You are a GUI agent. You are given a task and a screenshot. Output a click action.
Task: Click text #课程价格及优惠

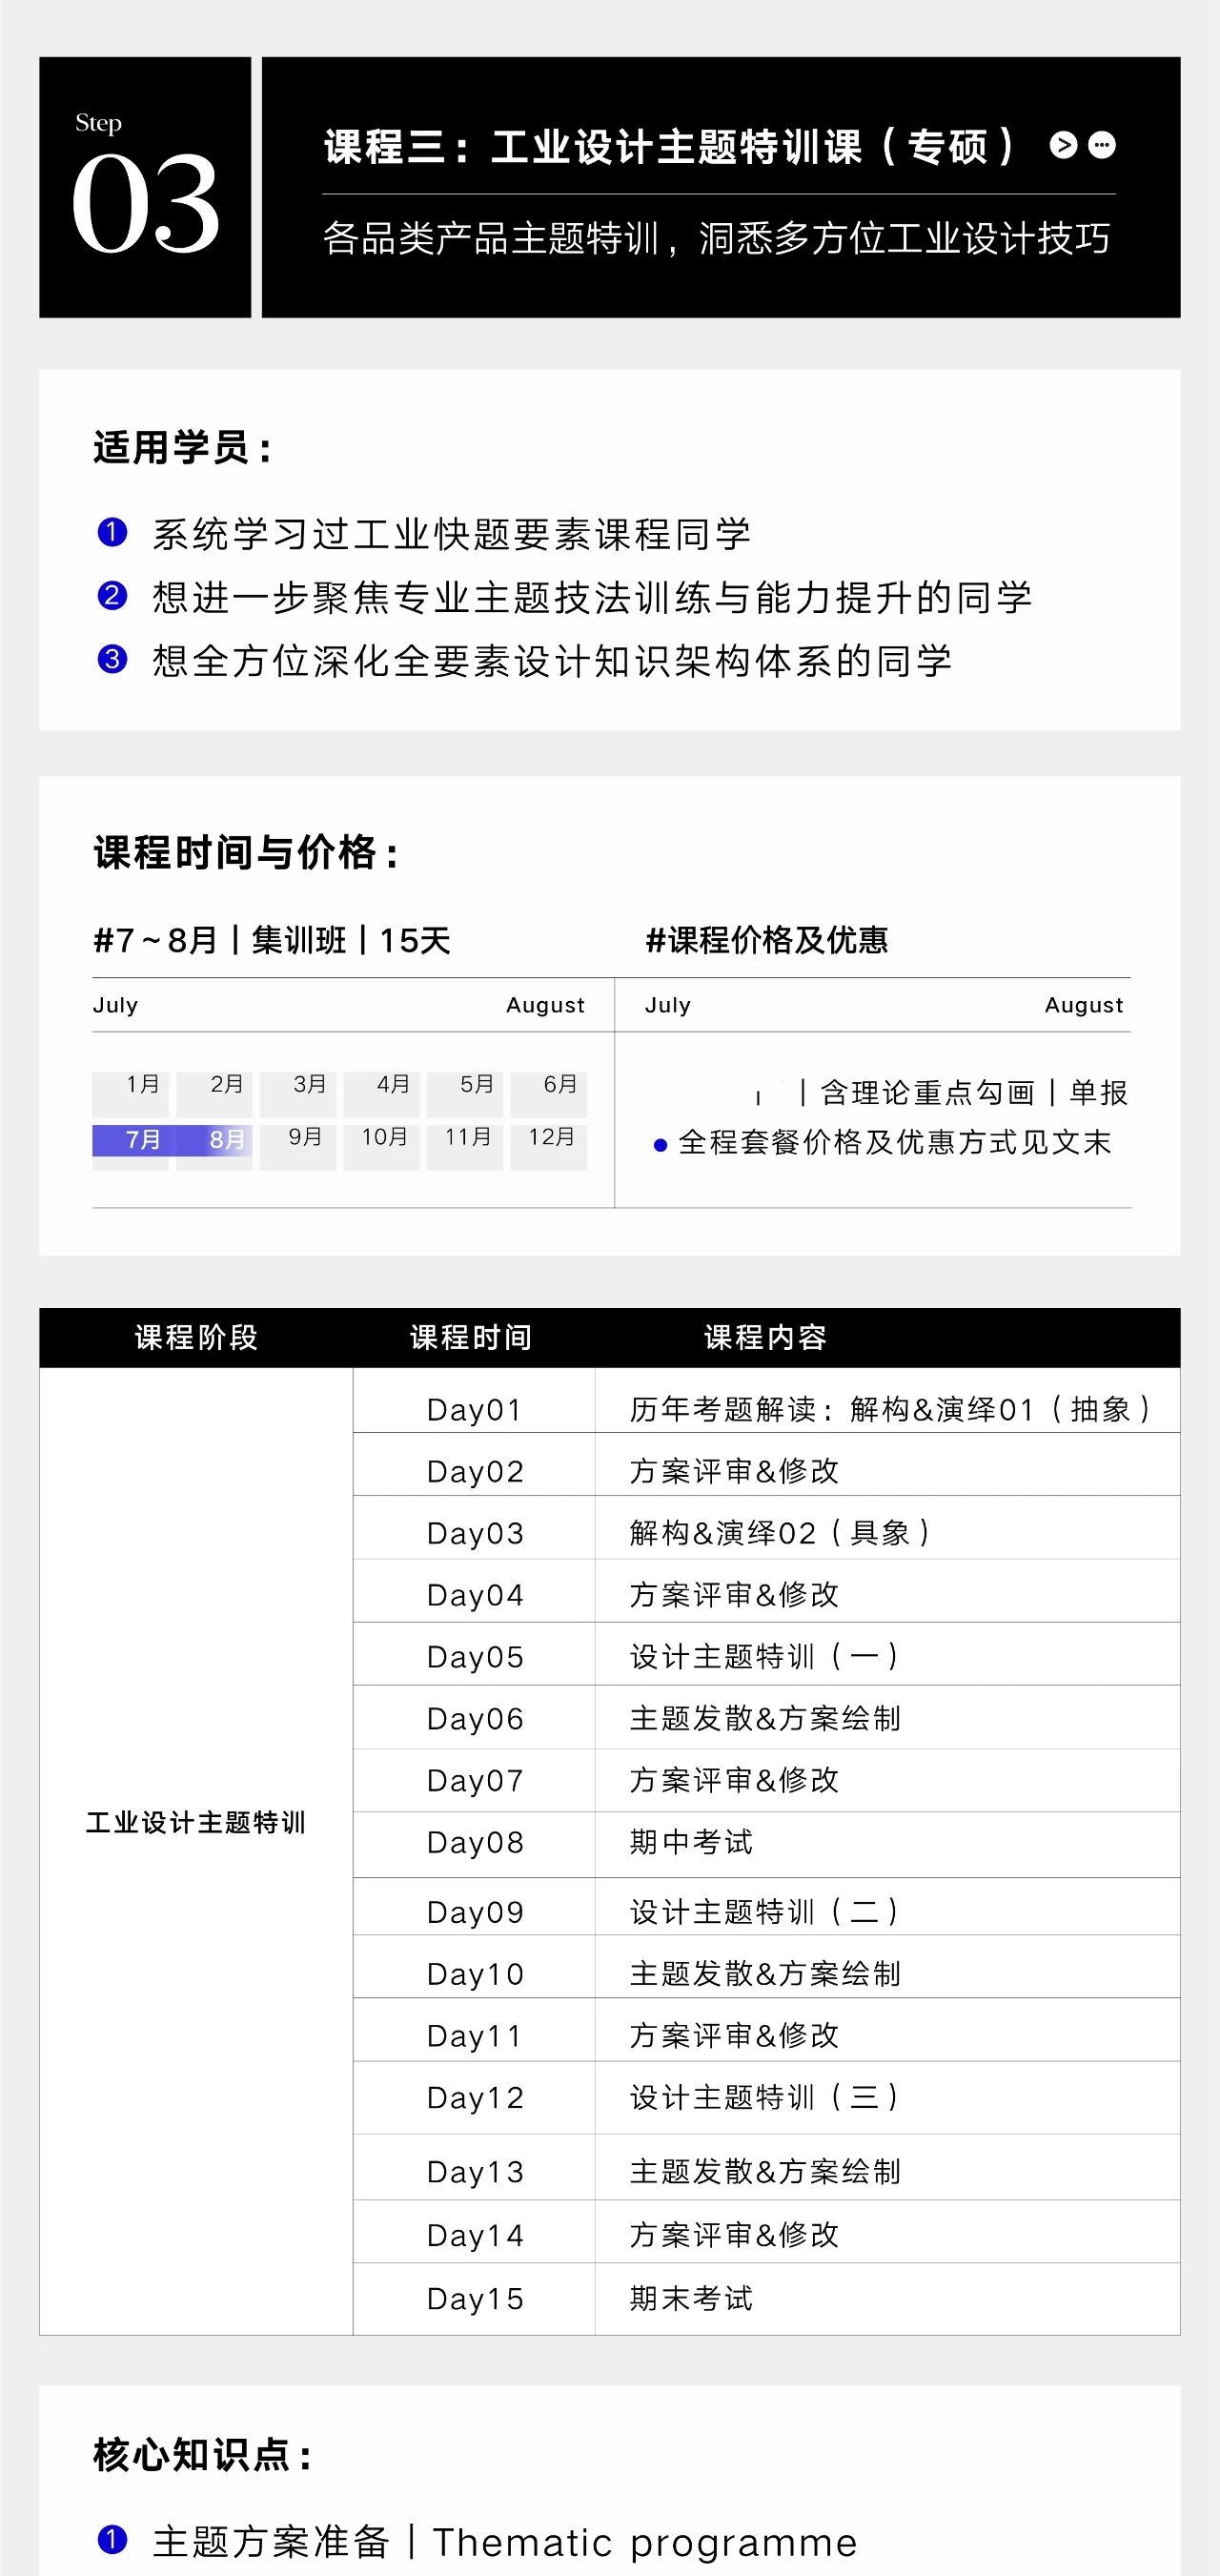tap(767, 940)
